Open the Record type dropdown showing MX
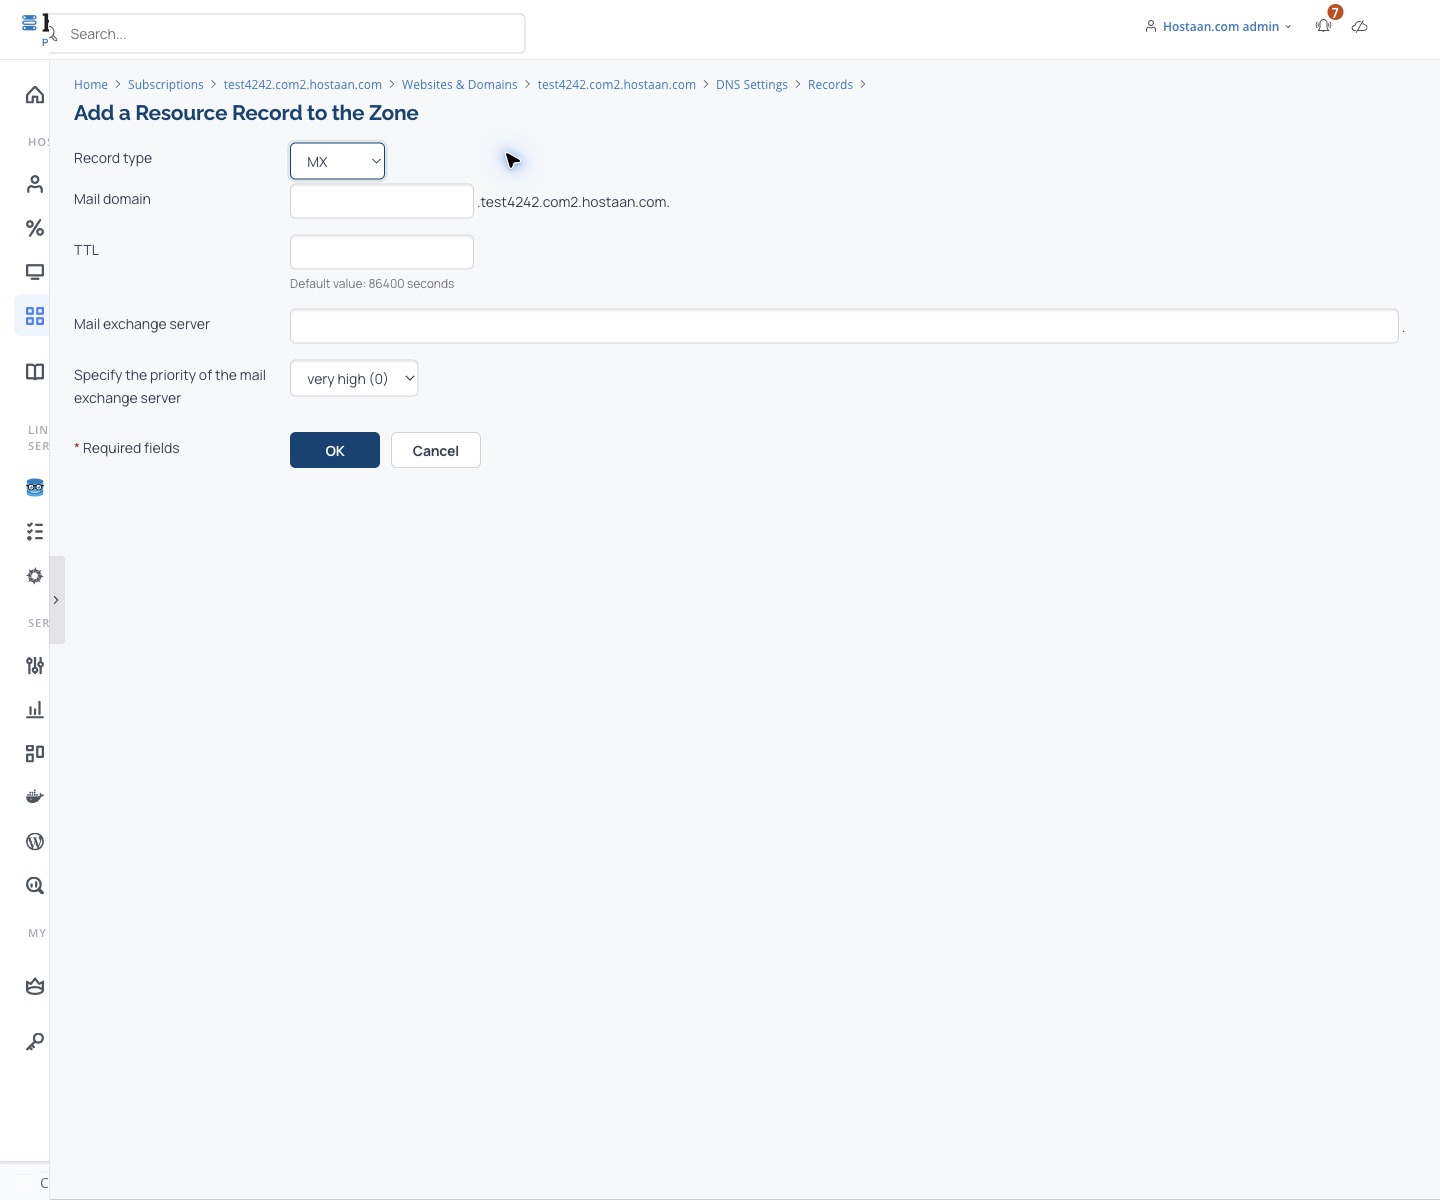This screenshot has height=1200, width=1440. coord(337,161)
